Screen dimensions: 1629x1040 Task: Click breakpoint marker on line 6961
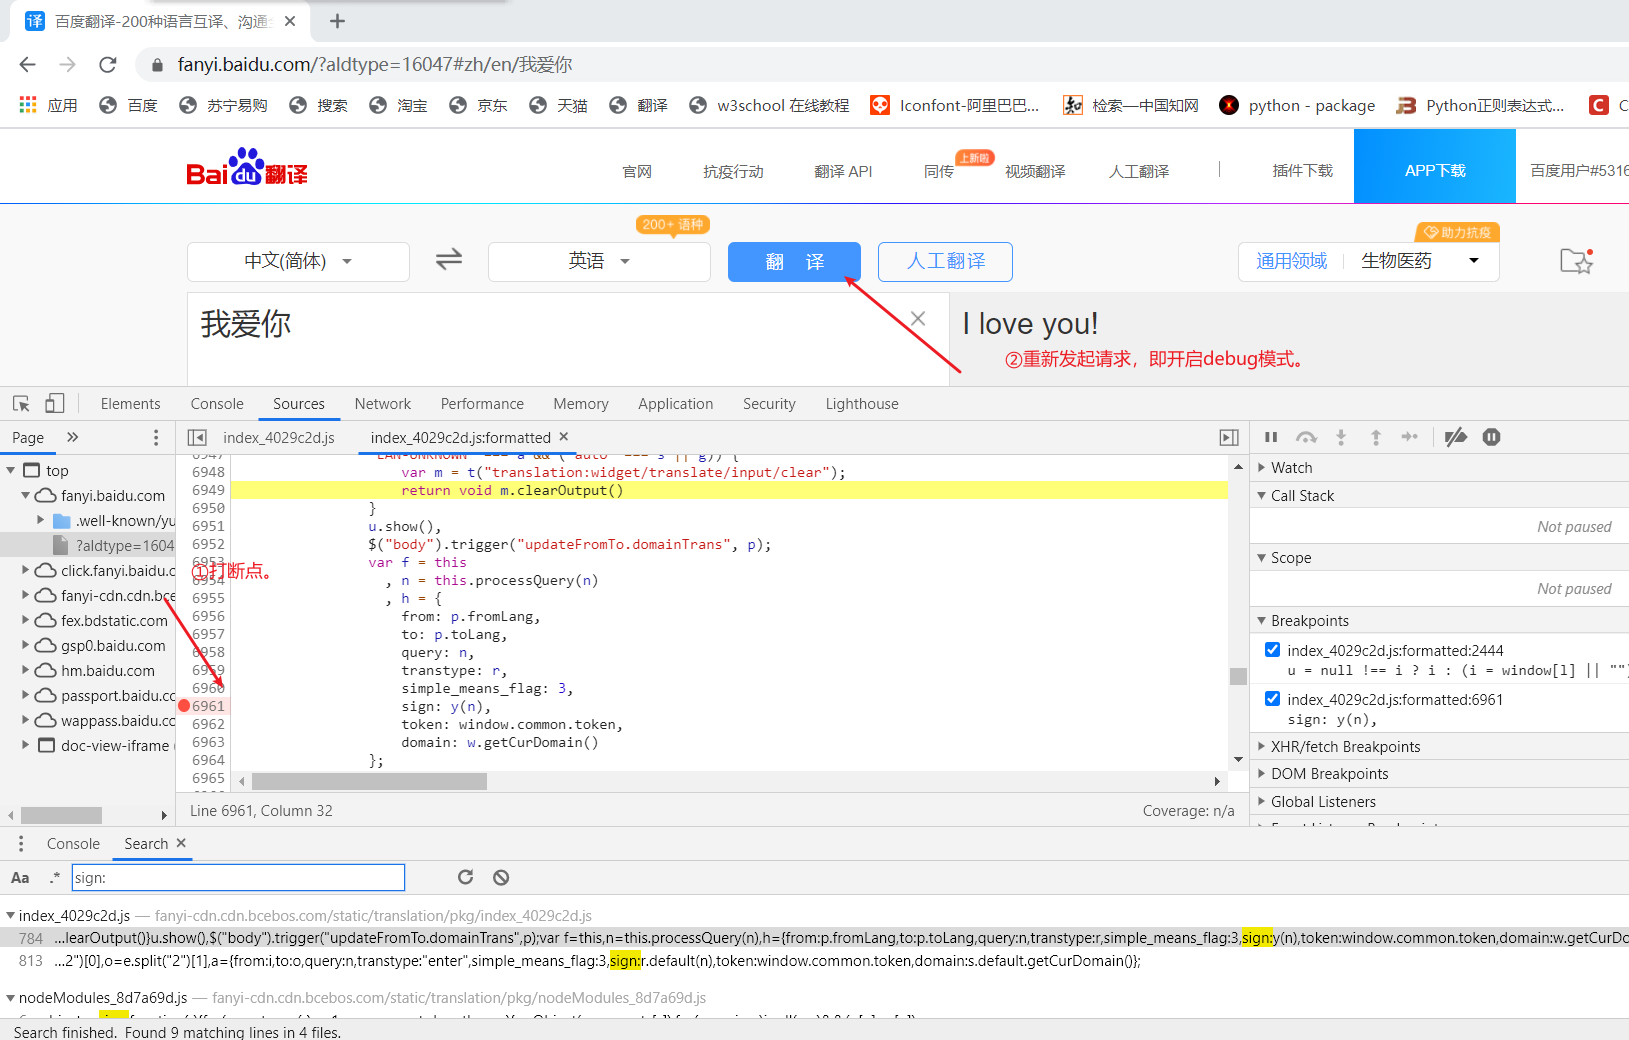pyautogui.click(x=184, y=706)
